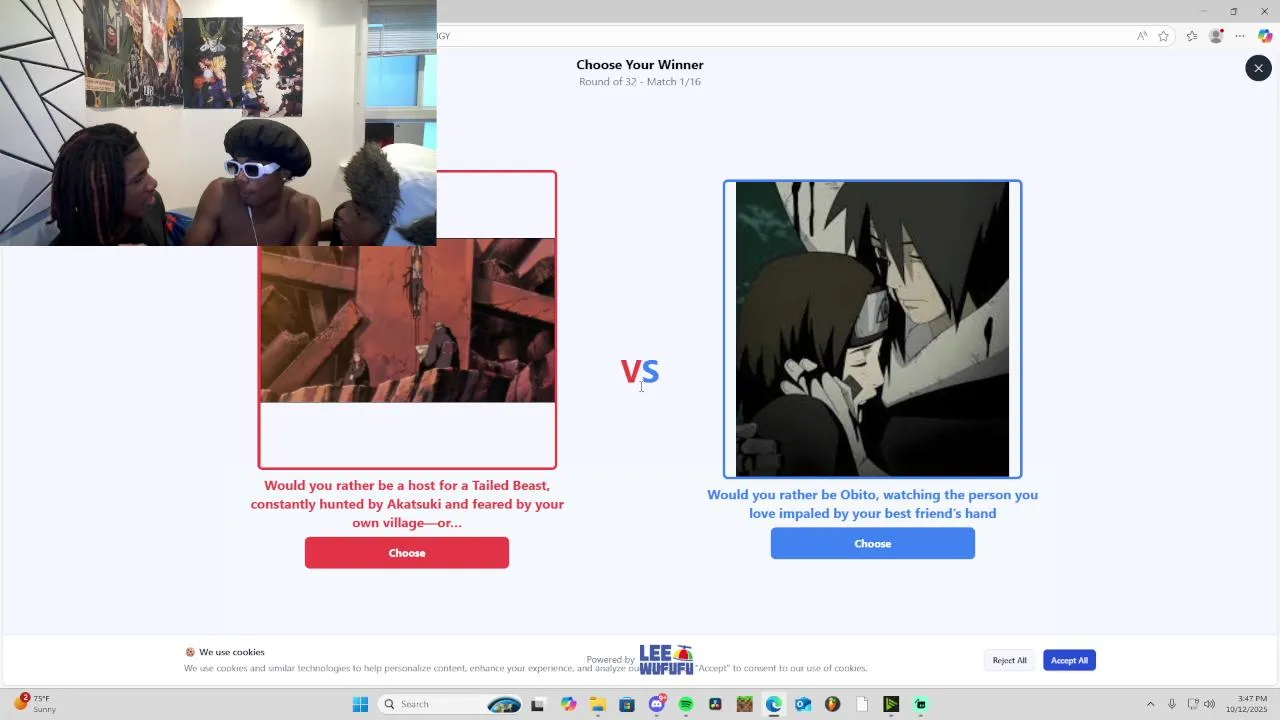1280x720 pixels.
Task: Open DaVinci Resolve from the taskbar
Action: click(x=715, y=704)
